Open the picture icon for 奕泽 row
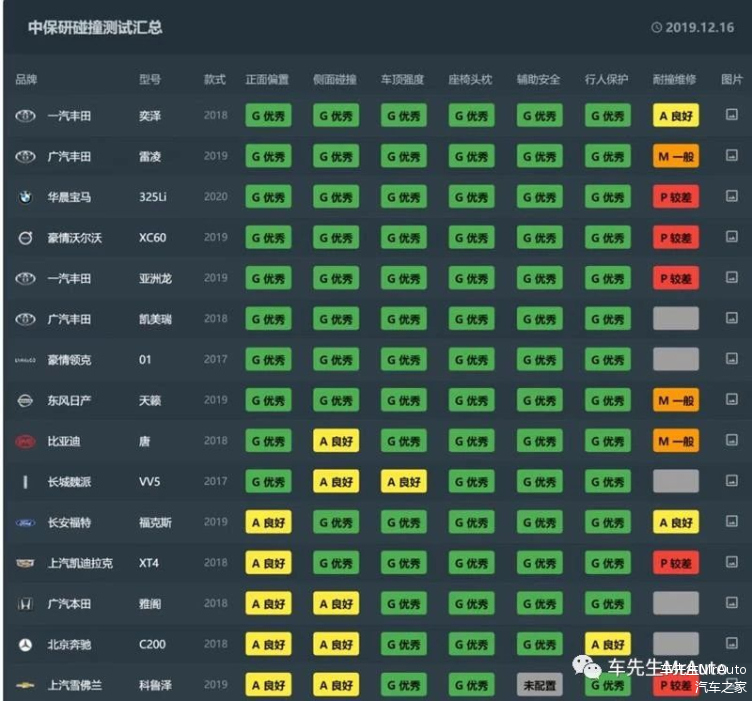The height and width of the screenshot is (701, 752). (x=731, y=115)
